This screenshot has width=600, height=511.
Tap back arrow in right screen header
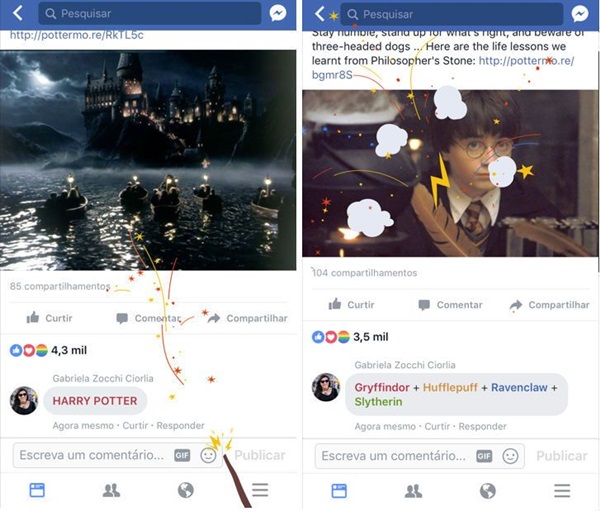pyautogui.click(x=320, y=14)
